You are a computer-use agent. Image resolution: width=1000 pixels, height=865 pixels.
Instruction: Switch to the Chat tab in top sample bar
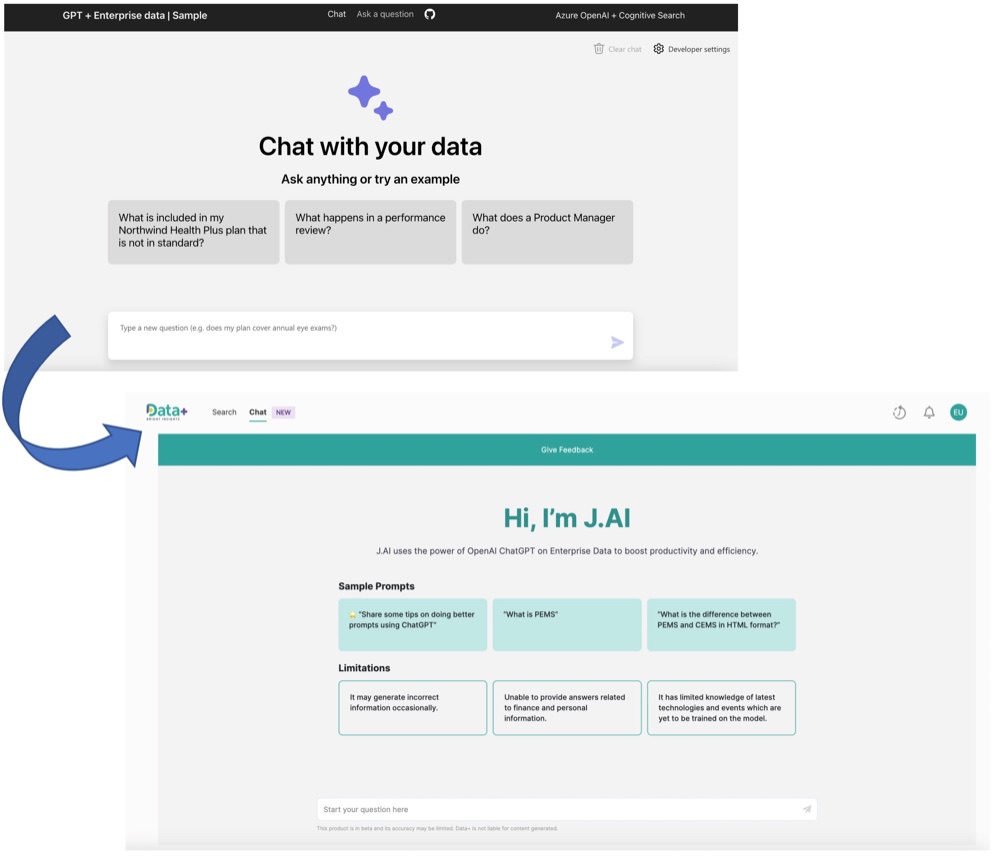tap(337, 14)
